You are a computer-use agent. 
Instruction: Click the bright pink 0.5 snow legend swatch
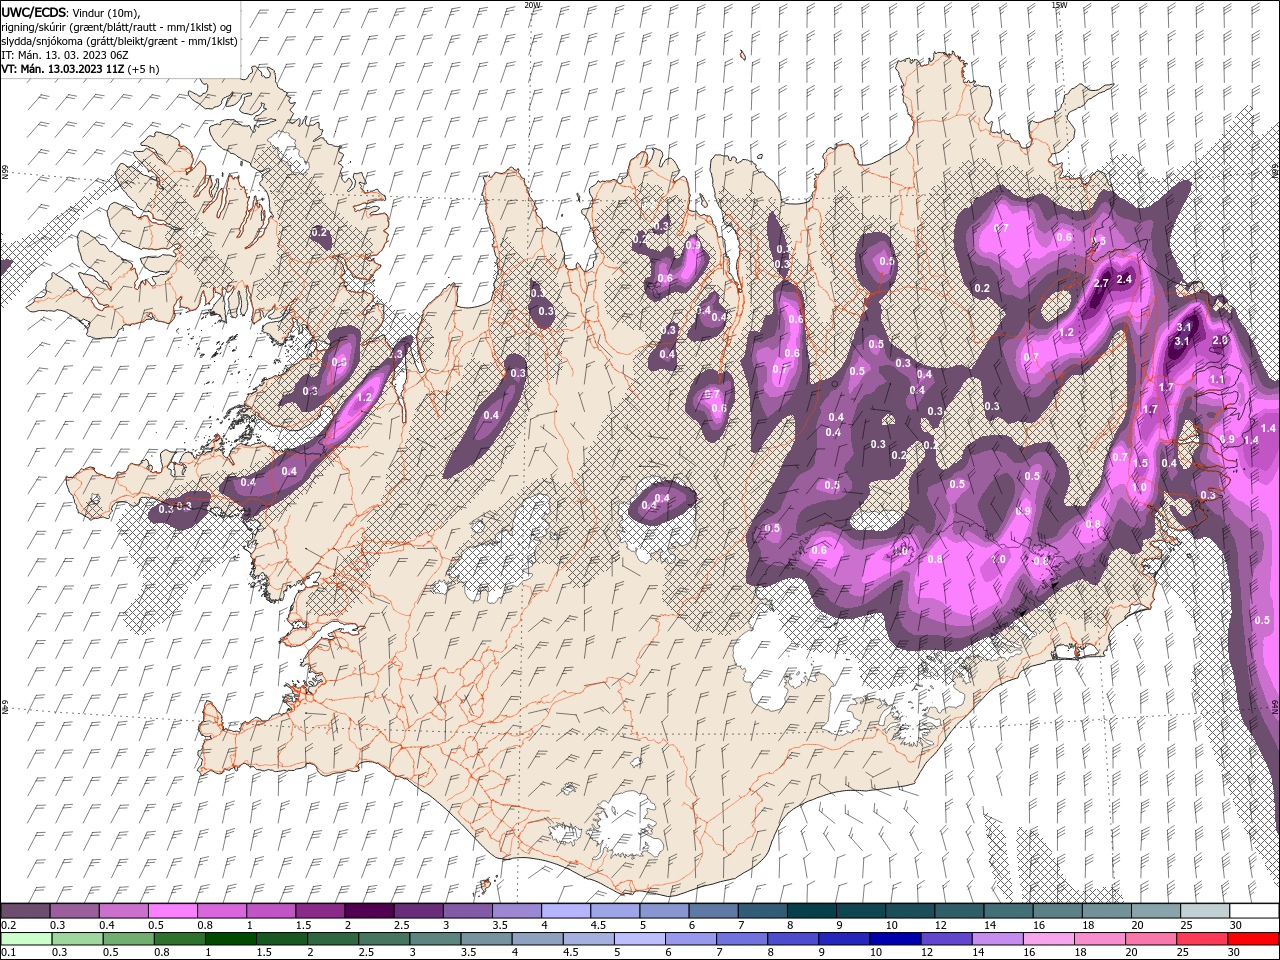click(172, 911)
